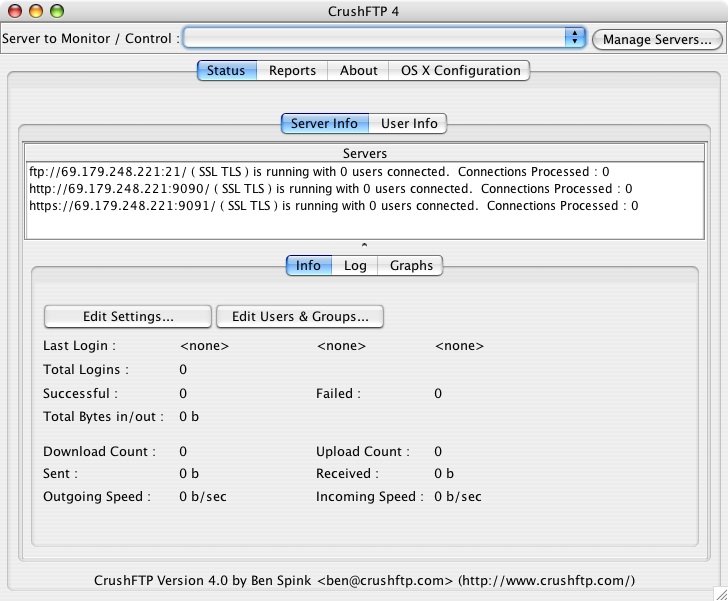Click the CrushFTP Version 4.0 footer text
The image size is (728, 601).
[364, 580]
